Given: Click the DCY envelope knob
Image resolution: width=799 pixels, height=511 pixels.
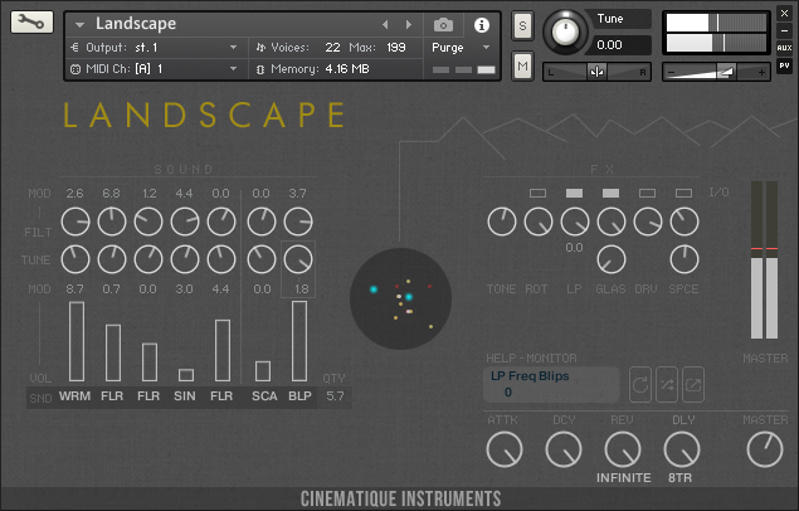Looking at the screenshot, I should click(x=563, y=449).
